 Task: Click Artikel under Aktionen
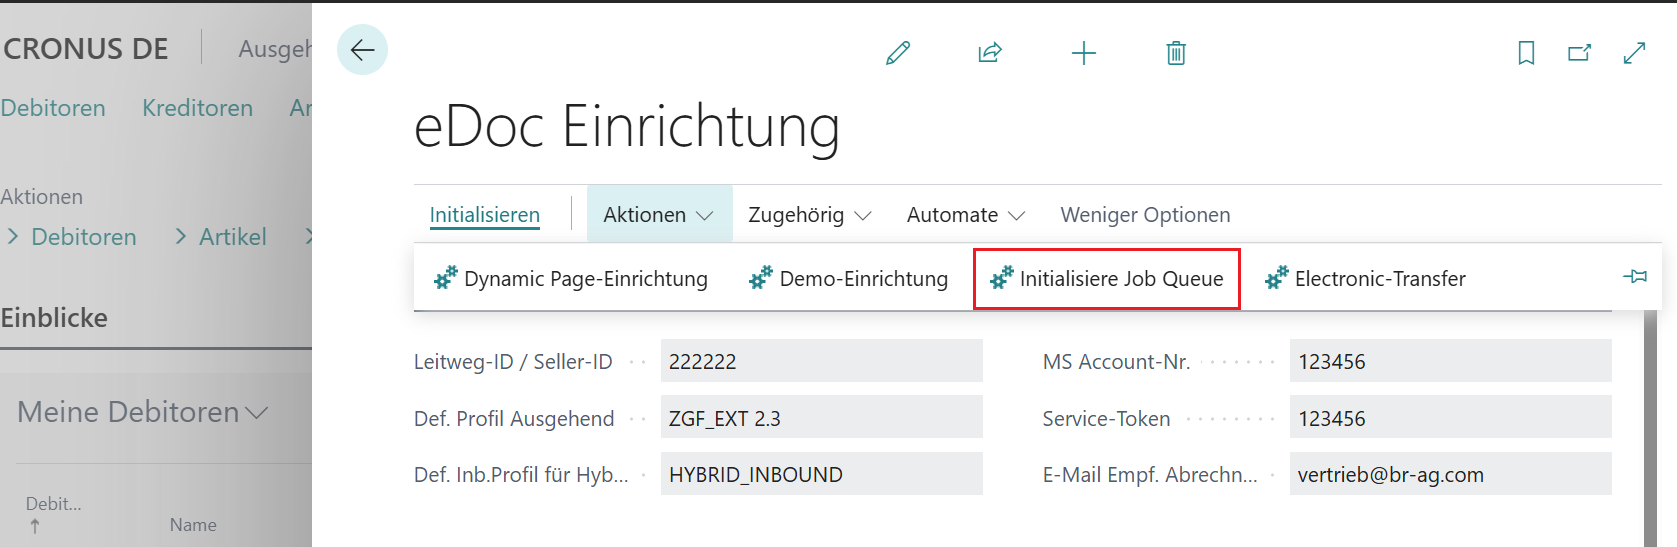(x=233, y=237)
